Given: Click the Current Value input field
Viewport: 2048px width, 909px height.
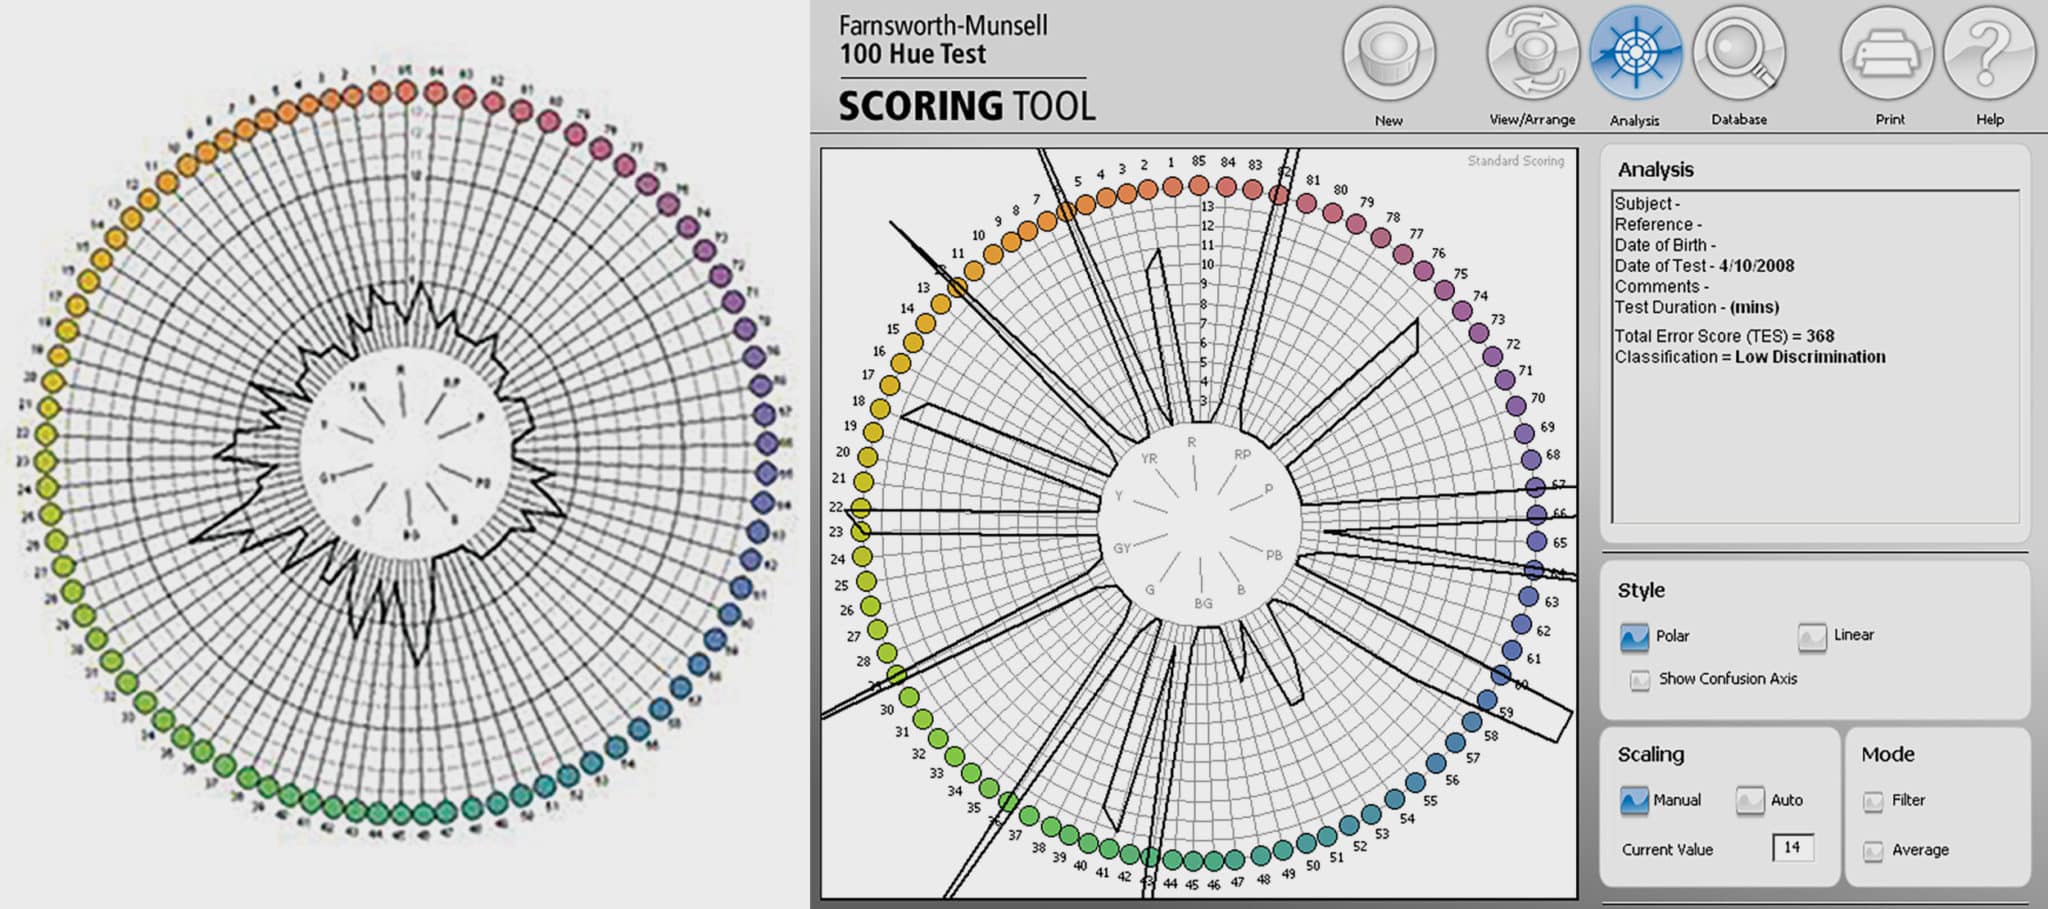Looking at the screenshot, I should [x=1793, y=847].
